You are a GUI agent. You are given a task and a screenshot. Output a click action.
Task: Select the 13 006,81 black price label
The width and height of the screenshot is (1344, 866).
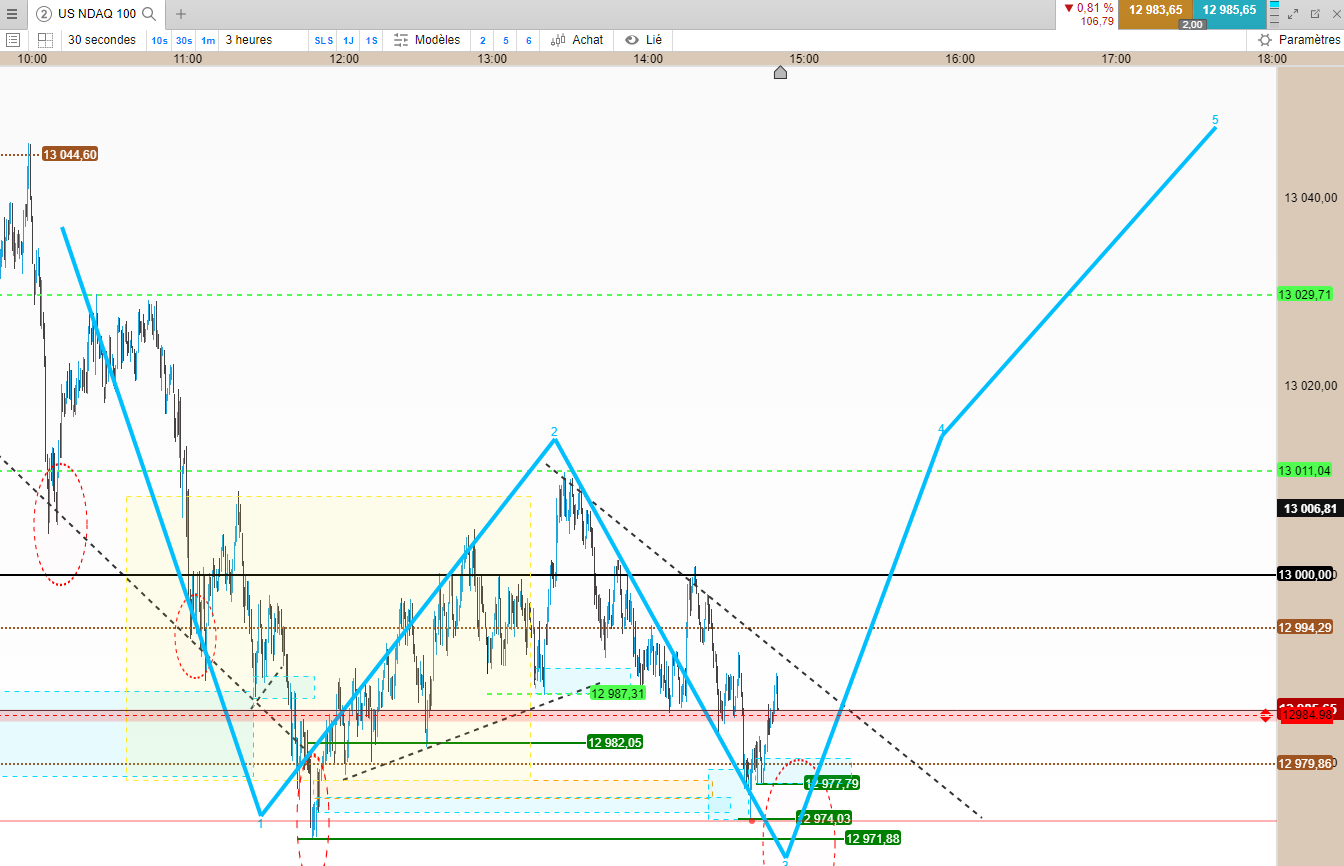1308,509
